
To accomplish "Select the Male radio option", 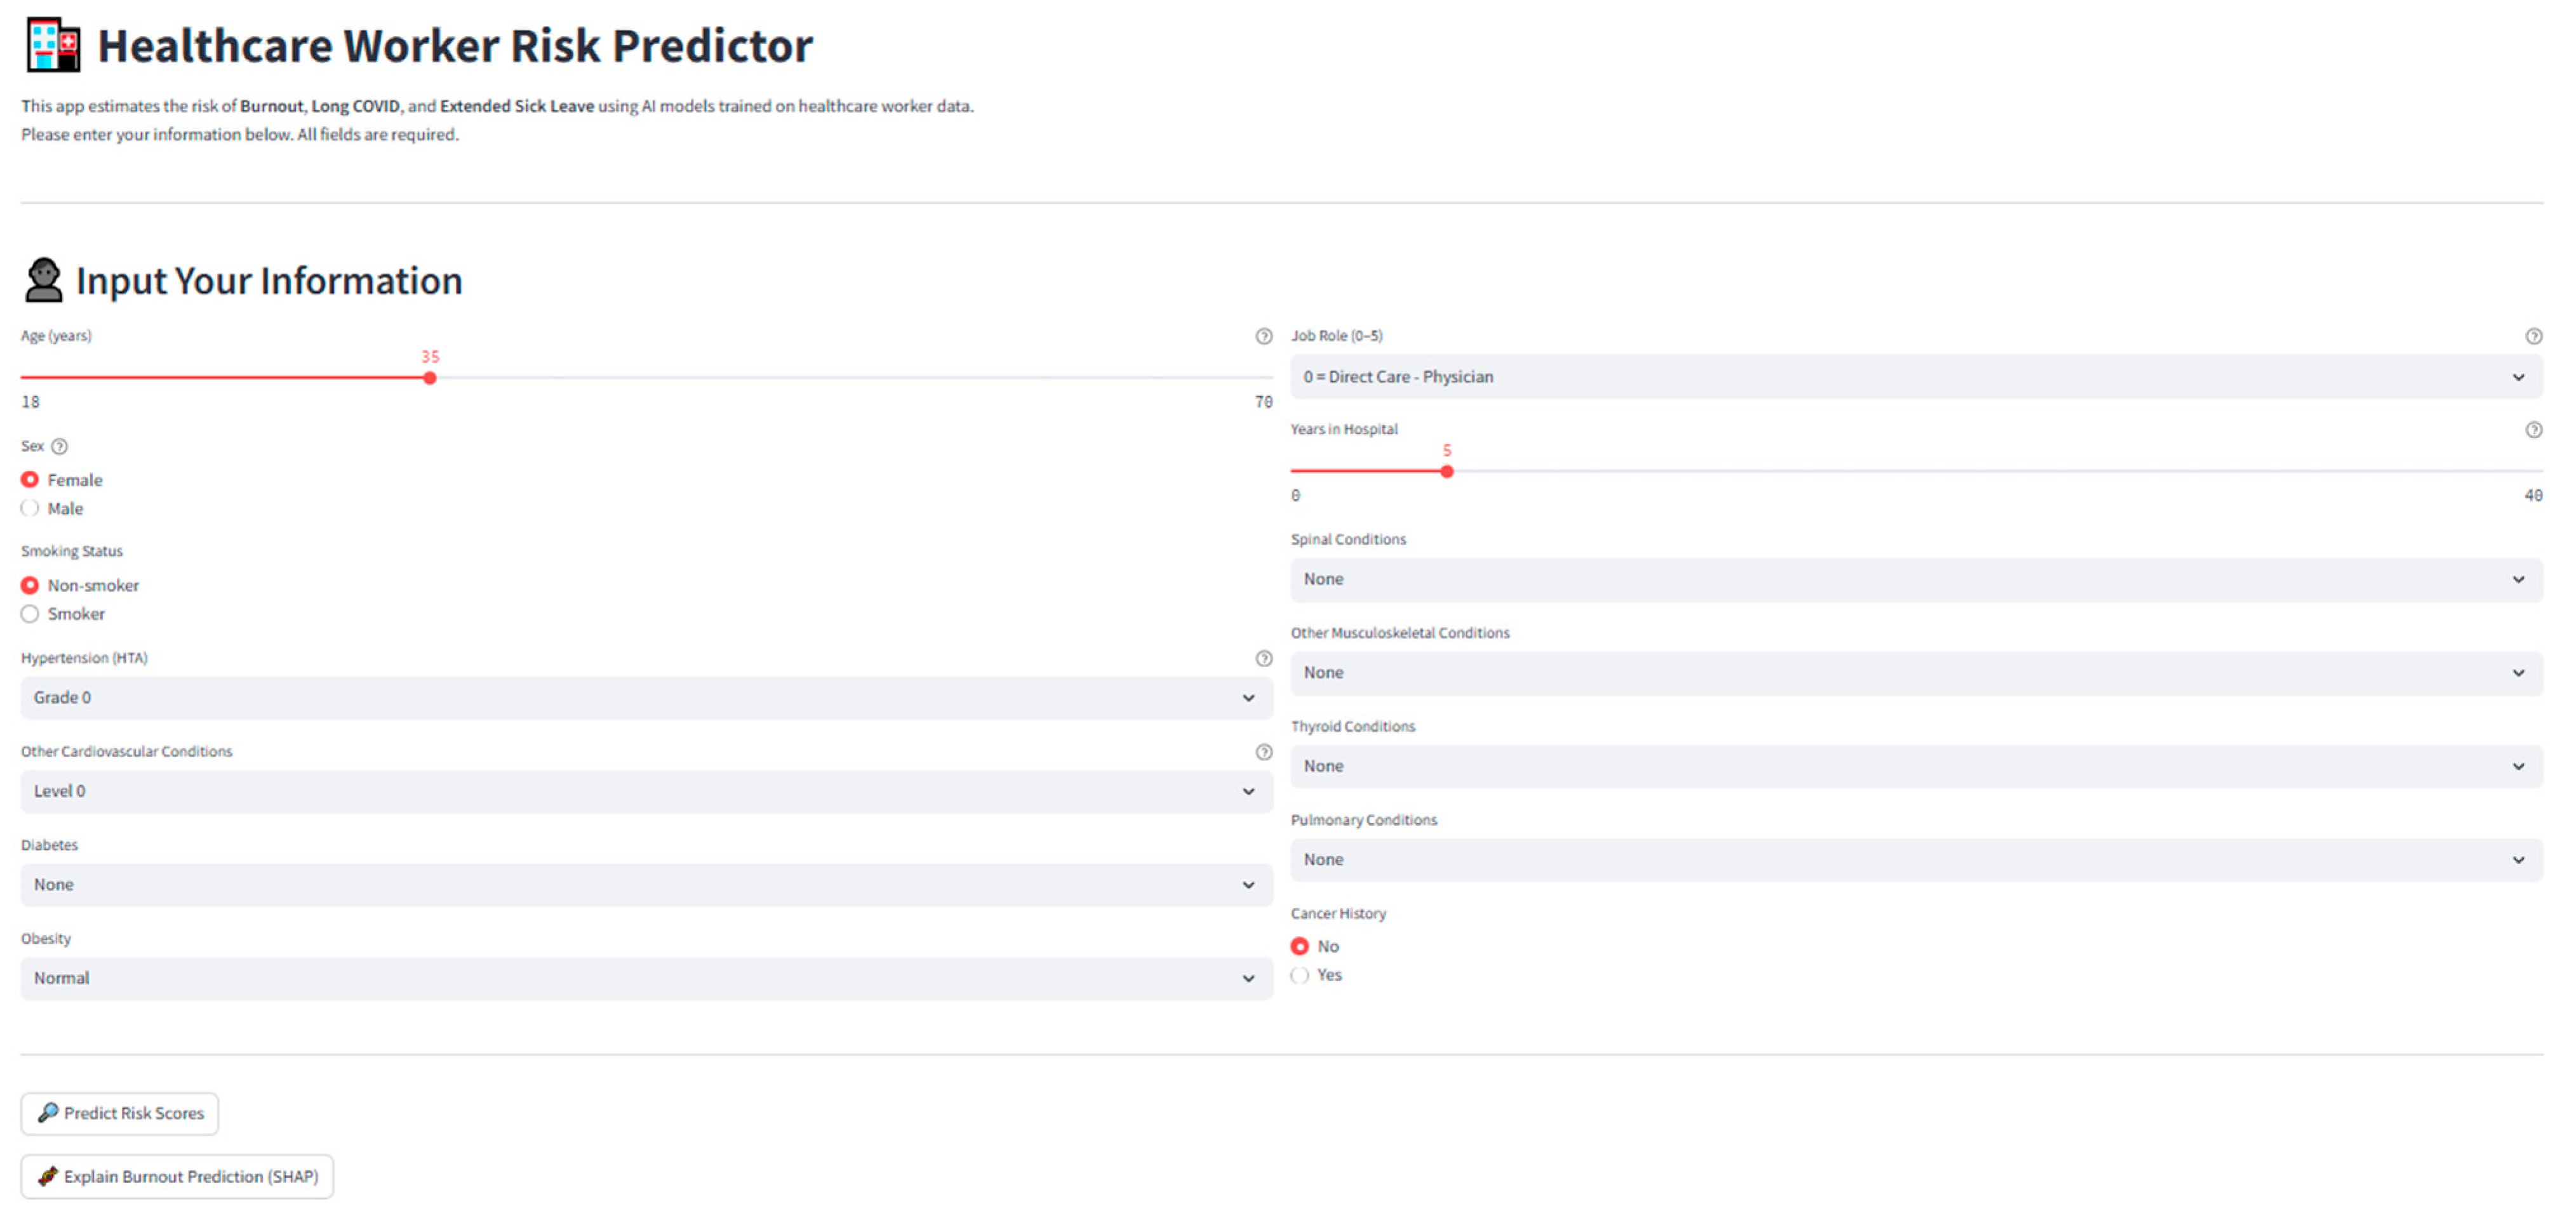I will [31, 508].
